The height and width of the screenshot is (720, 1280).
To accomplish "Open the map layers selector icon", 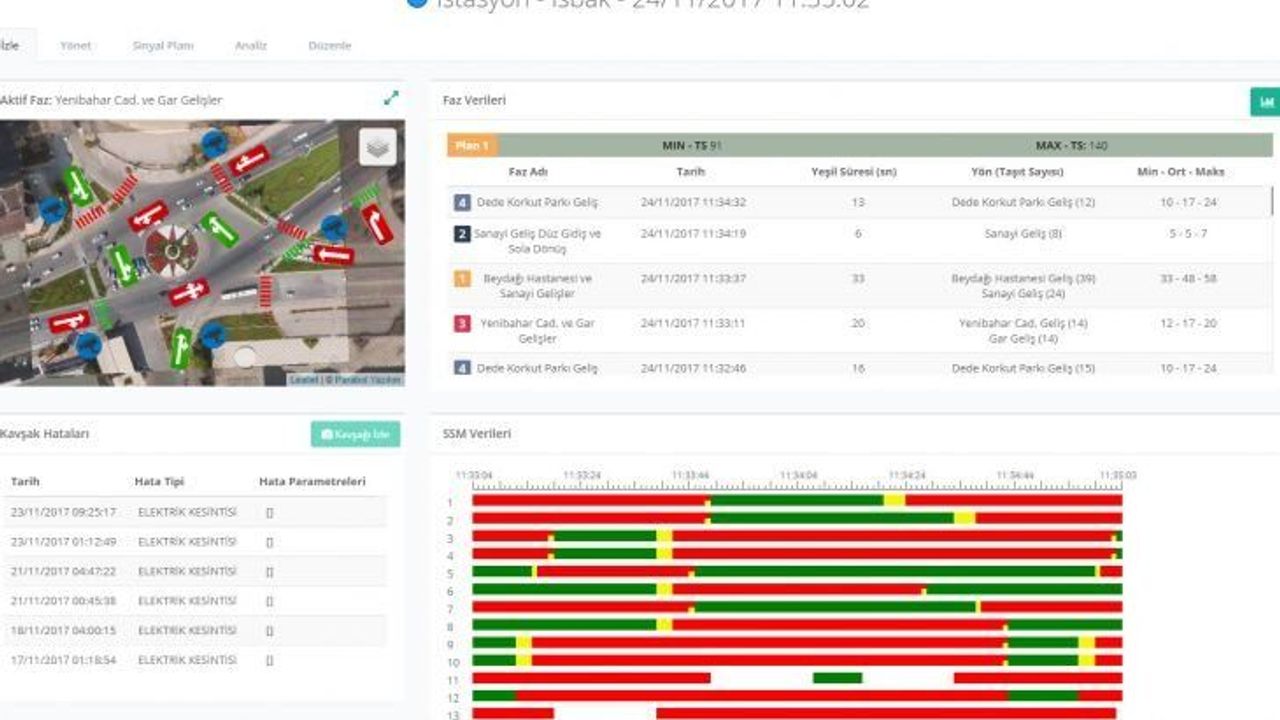I will (378, 147).
